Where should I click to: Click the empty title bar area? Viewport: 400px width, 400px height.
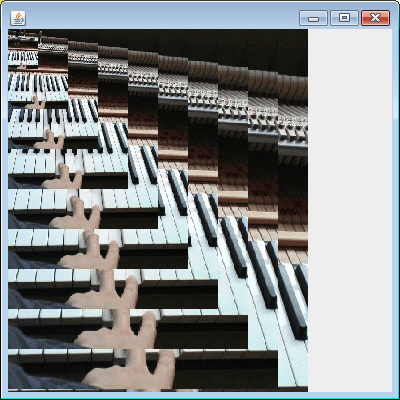click(160, 17)
